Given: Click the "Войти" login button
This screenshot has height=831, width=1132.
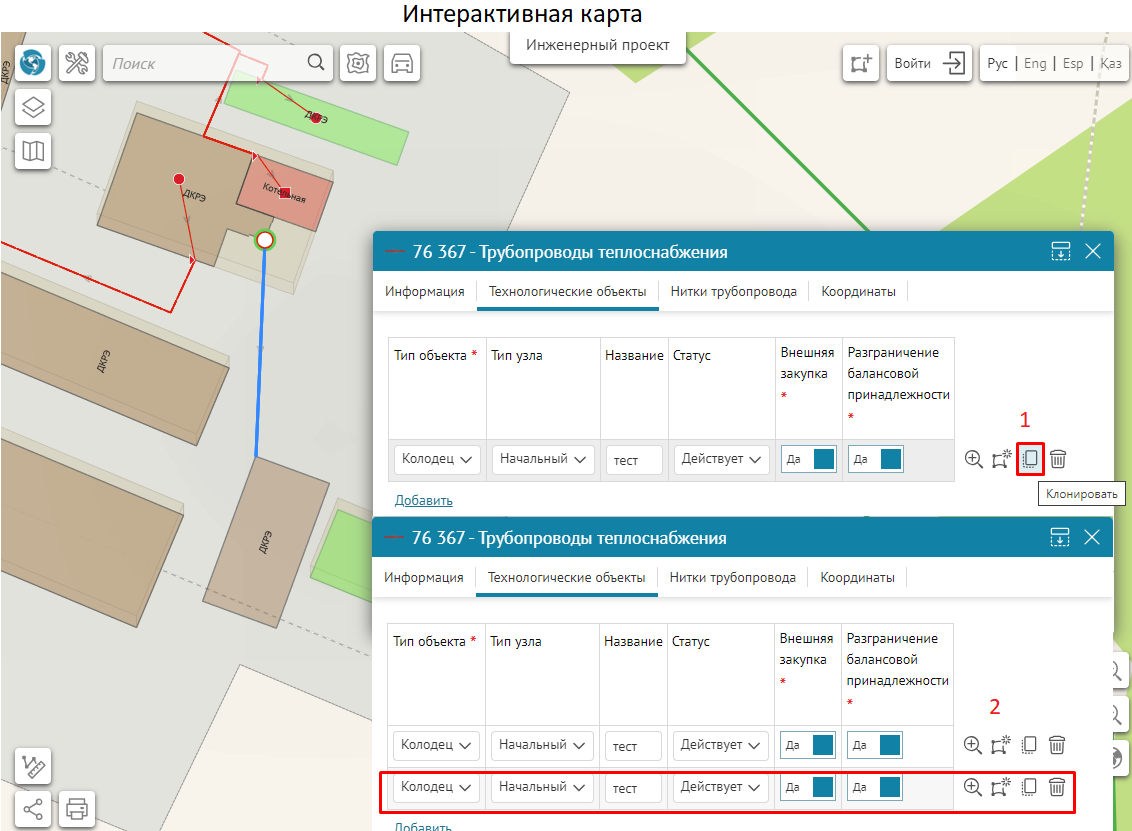Looking at the screenshot, I should click(929, 63).
